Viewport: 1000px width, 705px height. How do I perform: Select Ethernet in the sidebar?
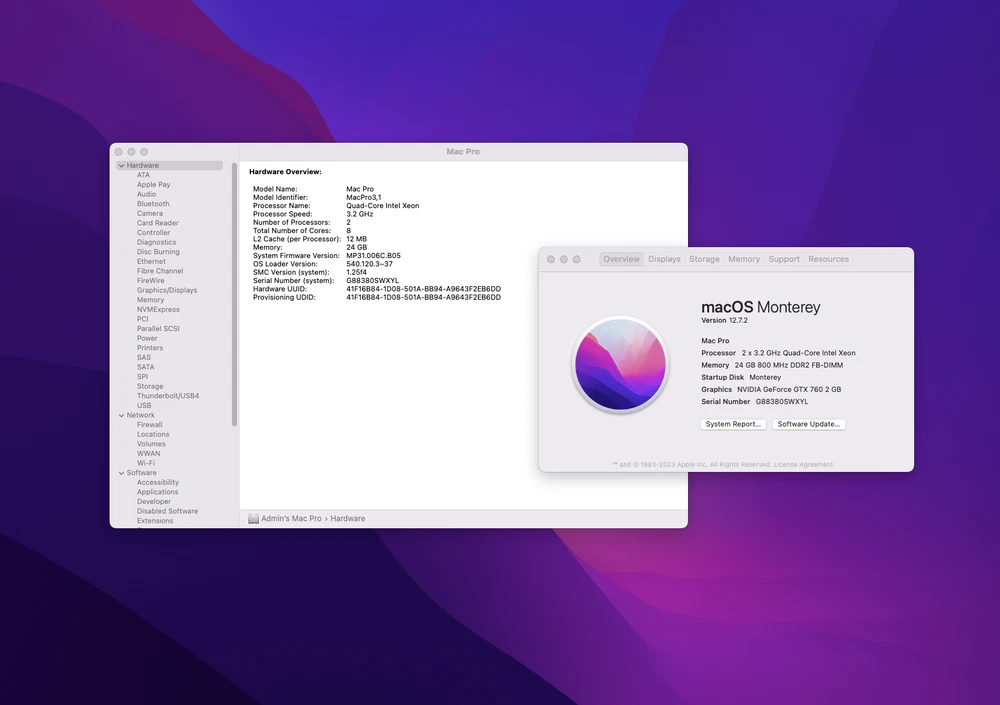tap(151, 261)
